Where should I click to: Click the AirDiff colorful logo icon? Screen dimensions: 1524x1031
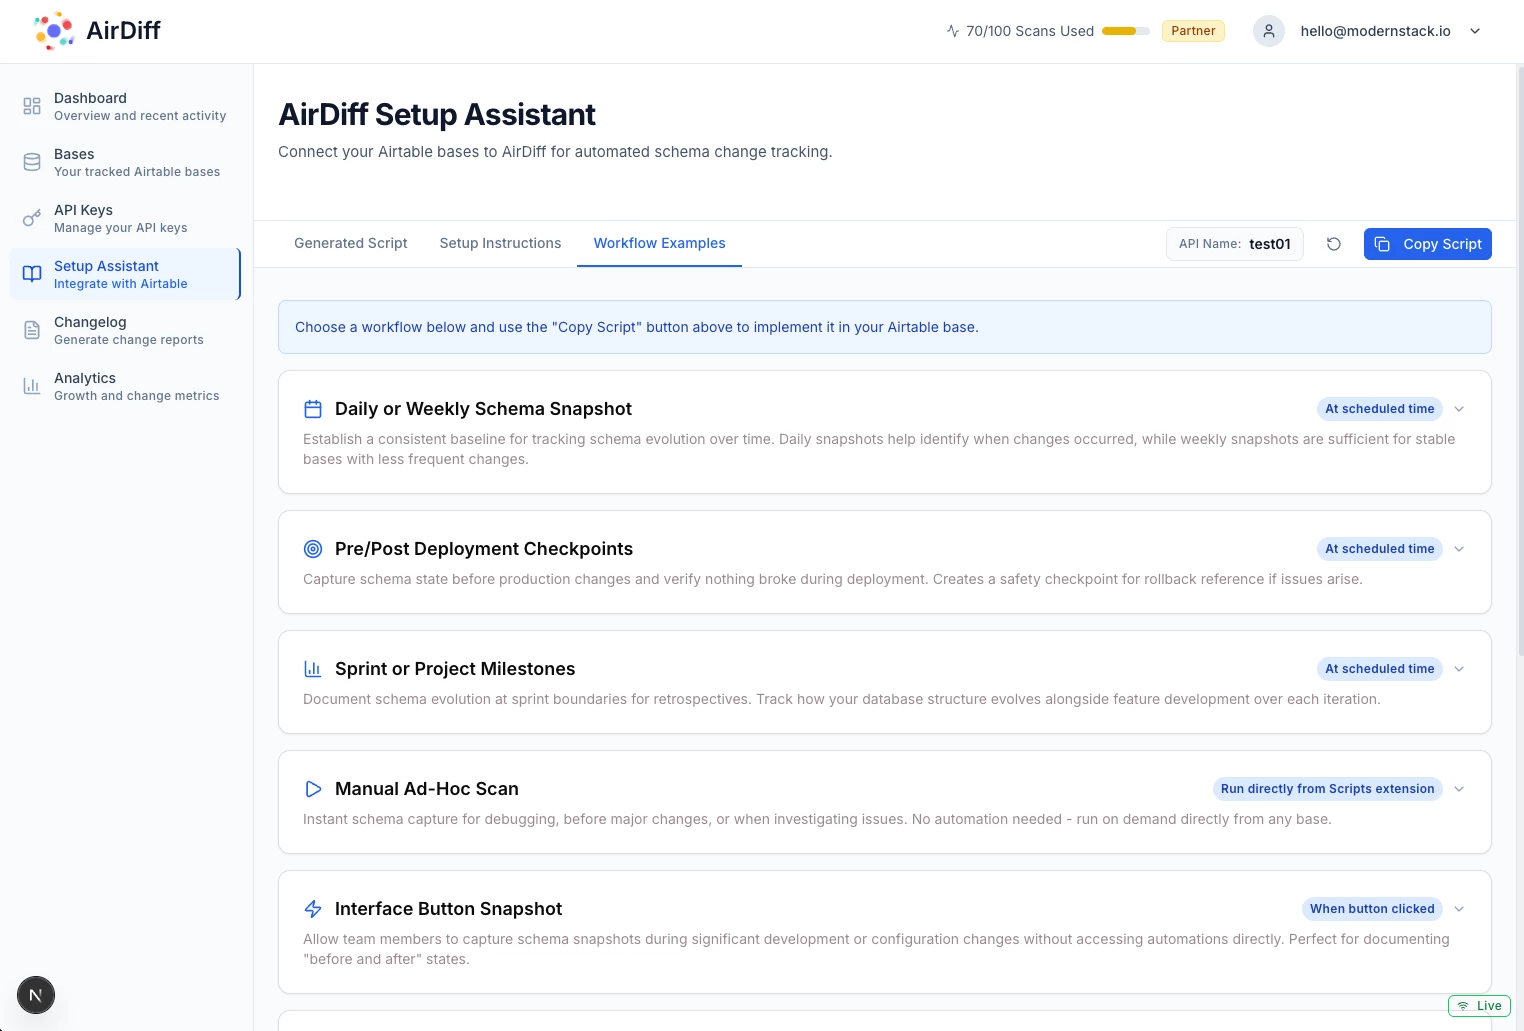(54, 31)
